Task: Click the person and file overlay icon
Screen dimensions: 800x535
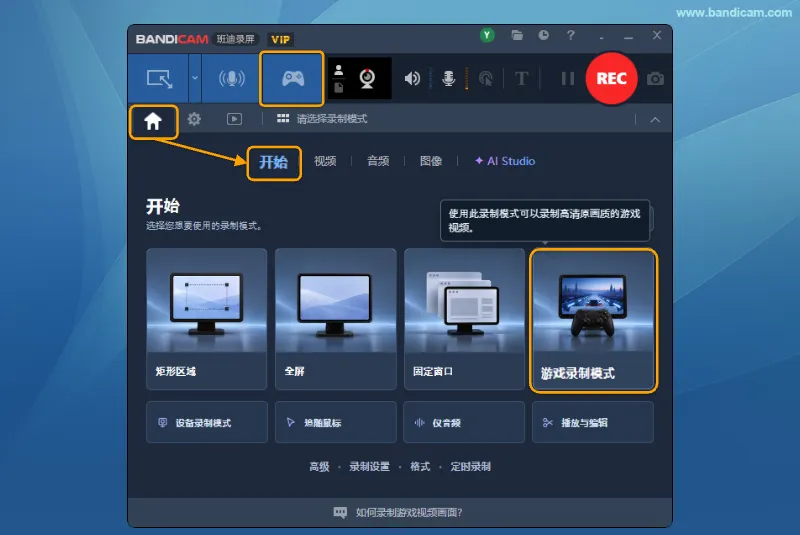Action: pyautogui.click(x=338, y=79)
